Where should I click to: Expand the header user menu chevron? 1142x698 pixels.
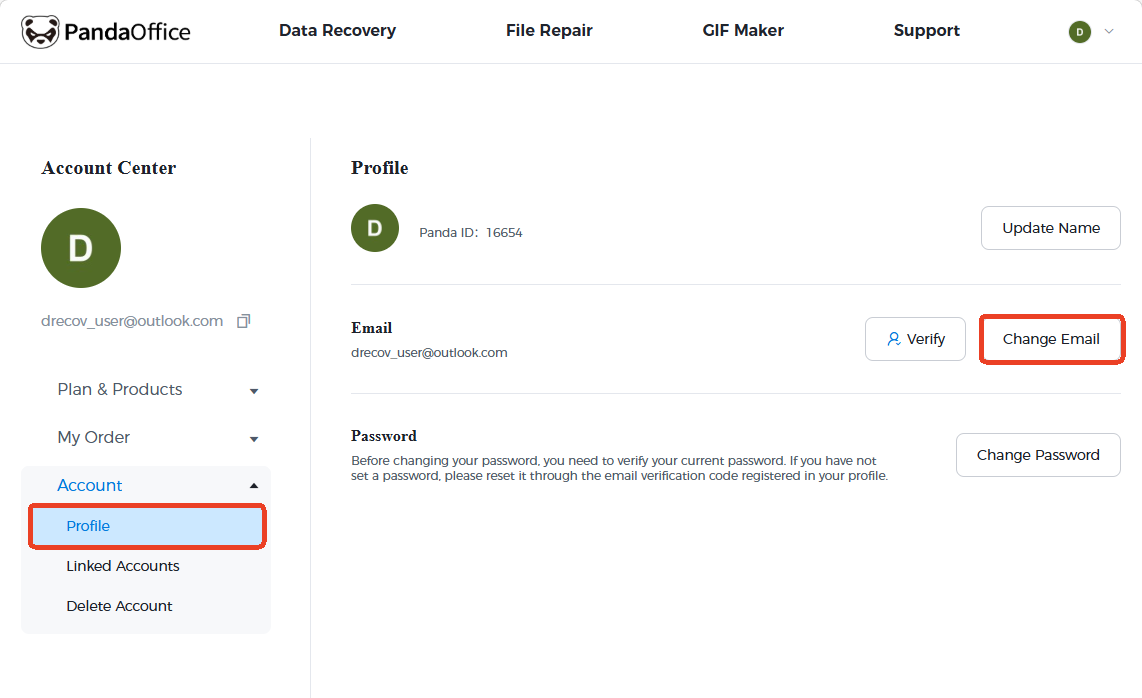click(x=1108, y=32)
